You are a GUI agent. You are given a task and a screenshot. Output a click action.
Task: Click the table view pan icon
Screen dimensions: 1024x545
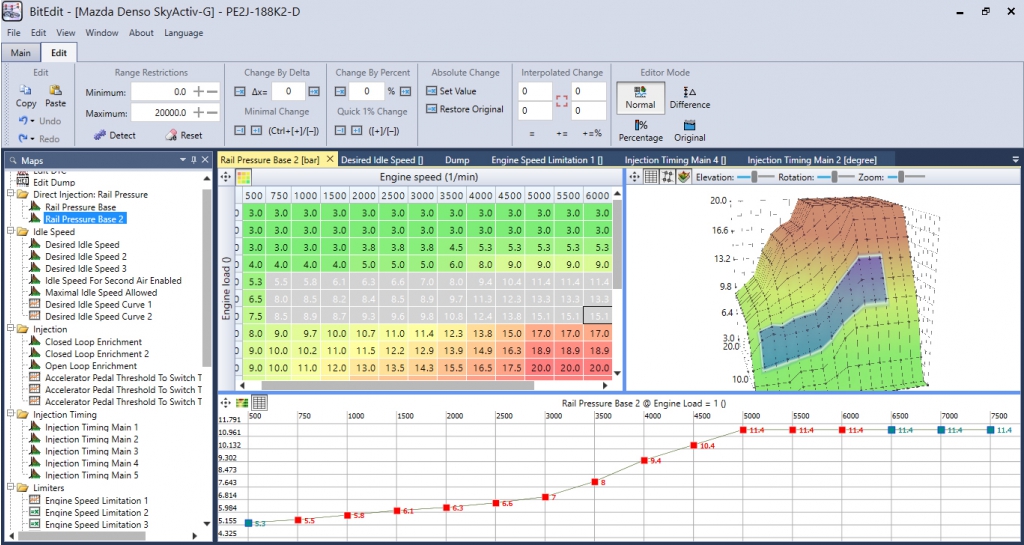tap(226, 177)
